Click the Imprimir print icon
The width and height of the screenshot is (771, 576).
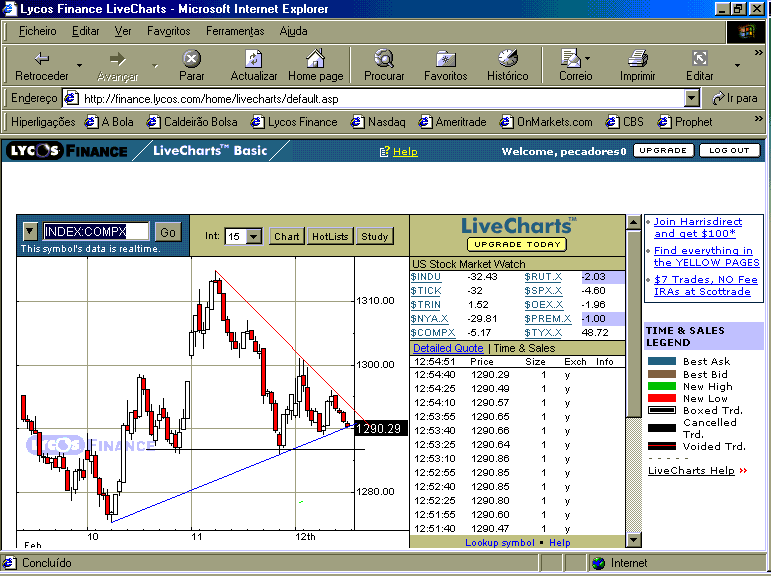click(637, 59)
